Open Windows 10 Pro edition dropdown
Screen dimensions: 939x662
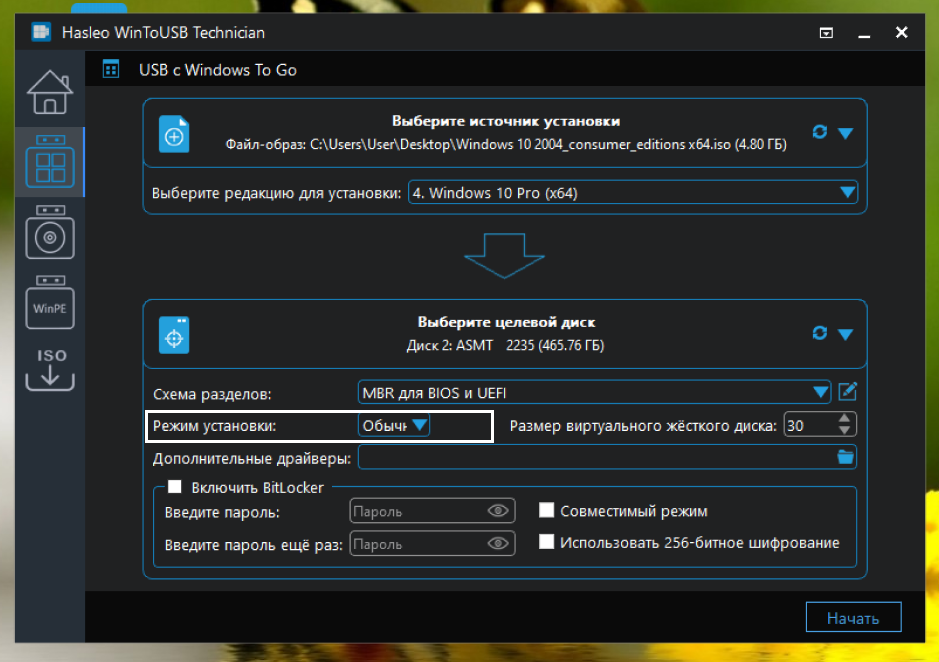(632, 193)
